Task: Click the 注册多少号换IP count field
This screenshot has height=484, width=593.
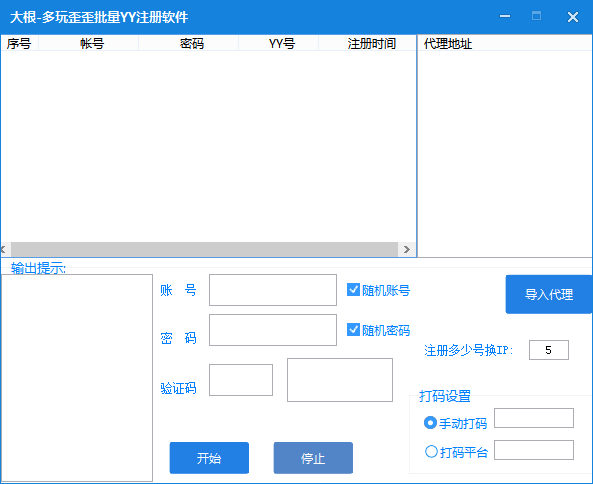Action: (x=549, y=350)
